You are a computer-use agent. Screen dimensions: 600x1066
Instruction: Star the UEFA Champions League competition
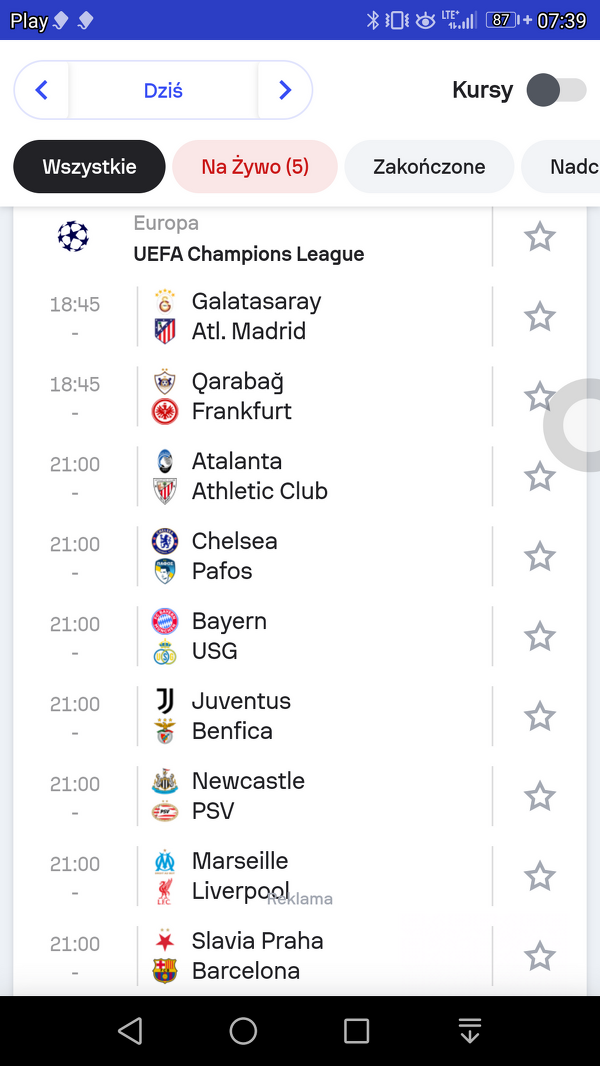click(539, 237)
